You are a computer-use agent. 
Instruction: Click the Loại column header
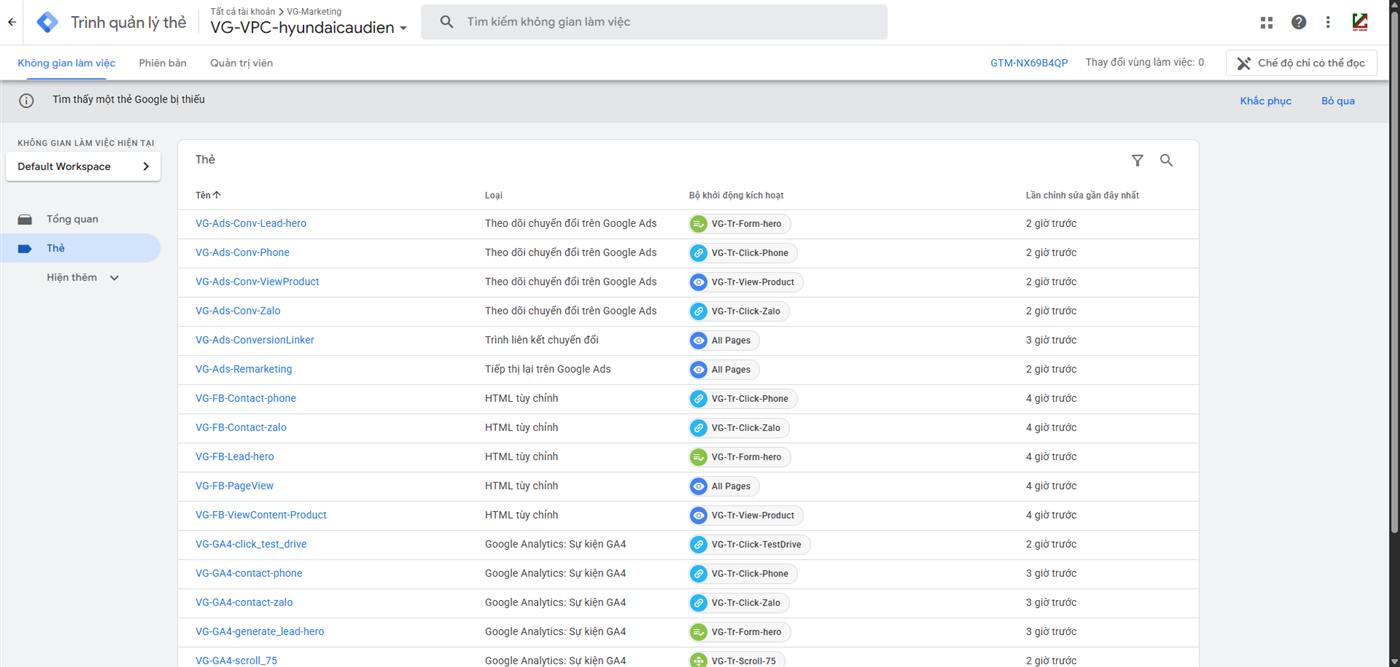[x=494, y=195]
